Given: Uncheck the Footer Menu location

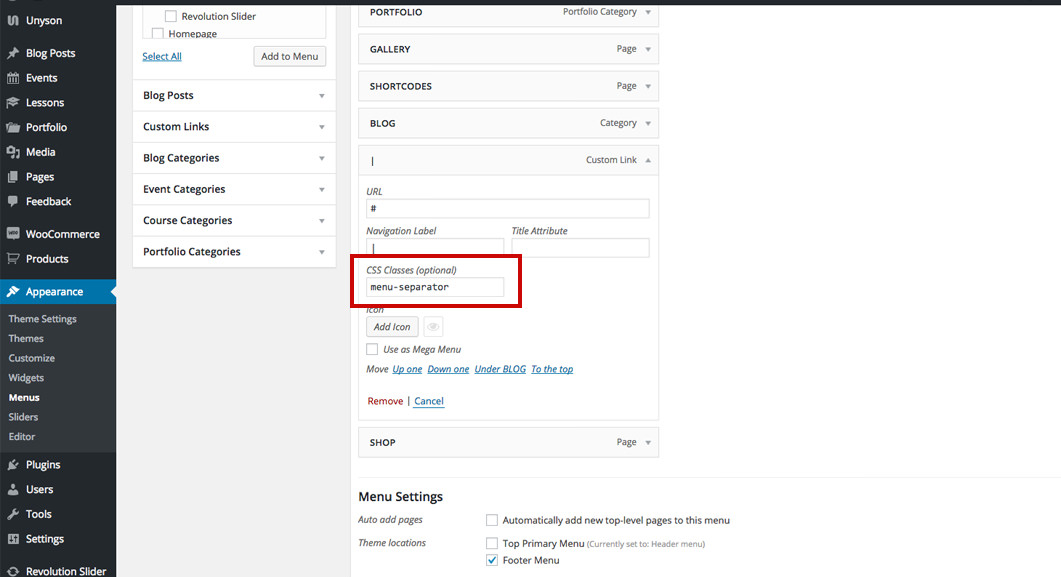Looking at the screenshot, I should click(492, 560).
